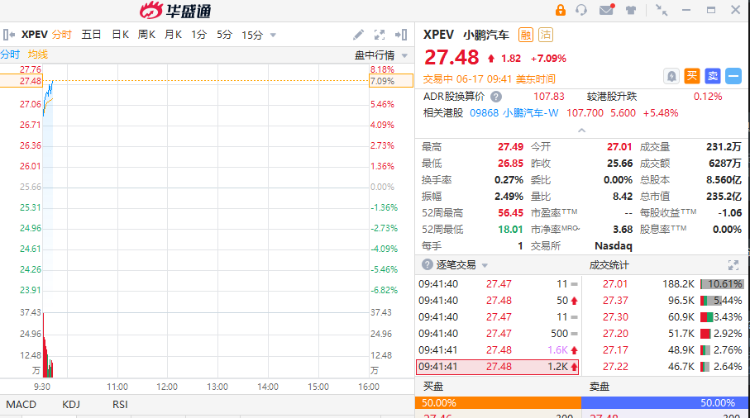Screen dimensions: 750x418
Task: Toggle the left sidebar panel icon
Action: pyautogui.click(x=9, y=35)
